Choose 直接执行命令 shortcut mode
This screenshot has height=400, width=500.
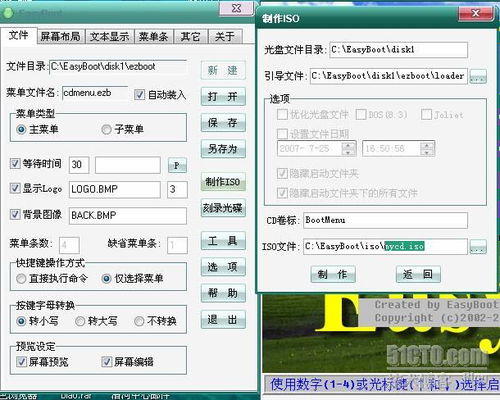point(21,279)
